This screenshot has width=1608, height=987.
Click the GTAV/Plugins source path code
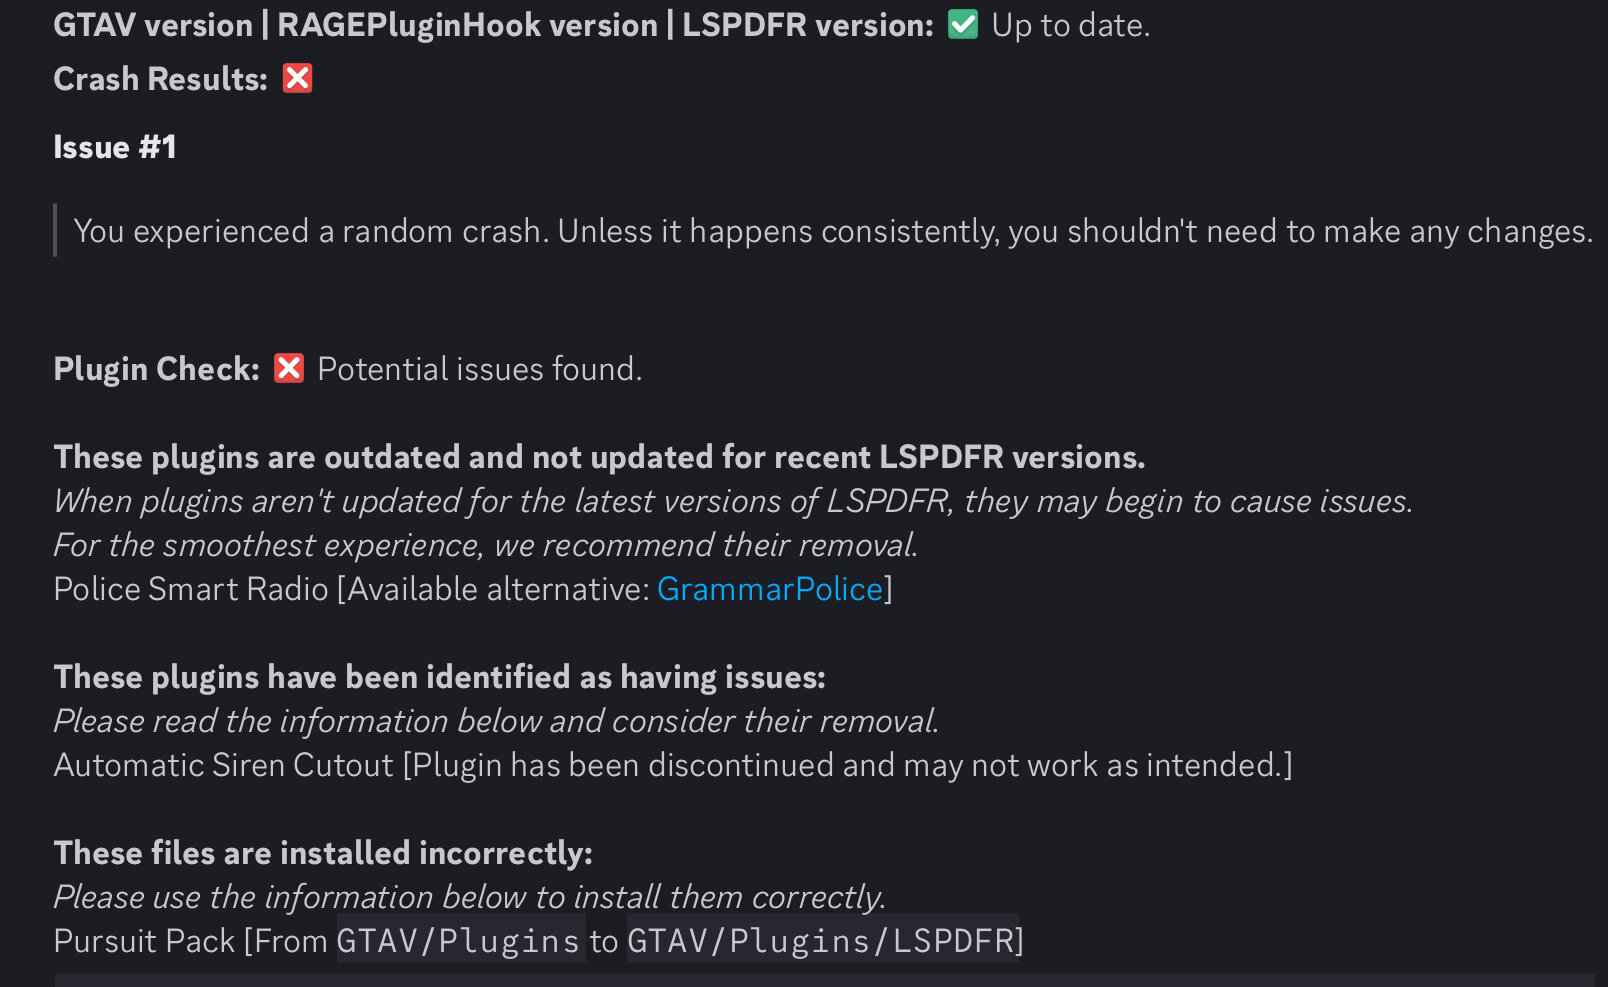pos(459,941)
